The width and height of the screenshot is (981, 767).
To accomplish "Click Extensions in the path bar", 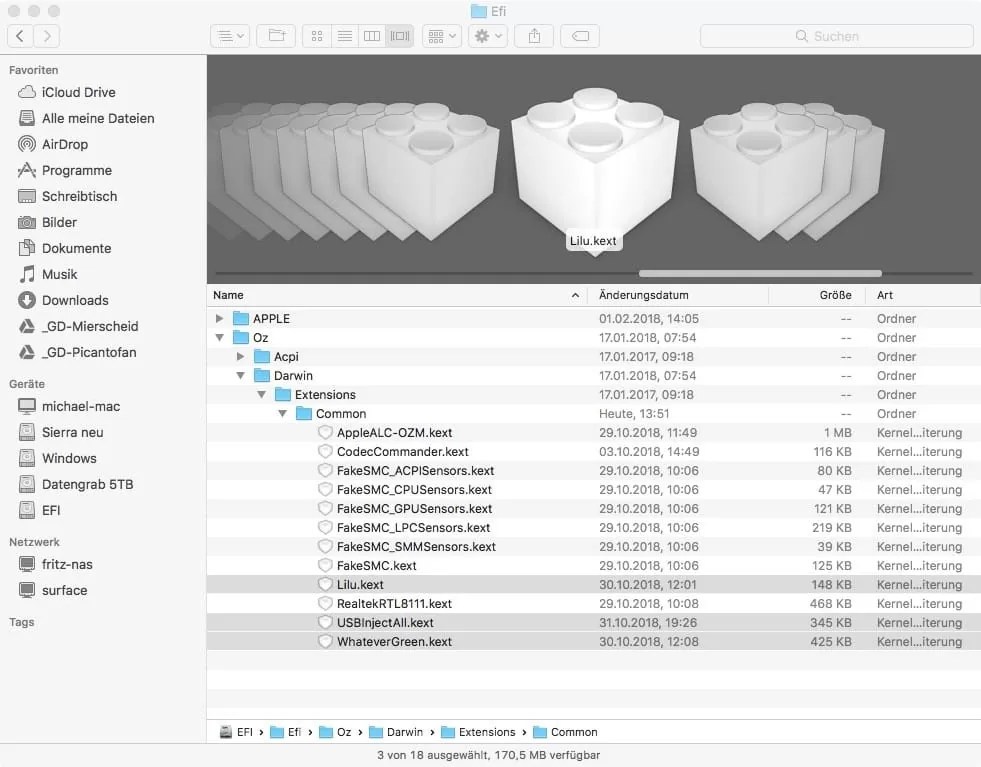I will (479, 732).
